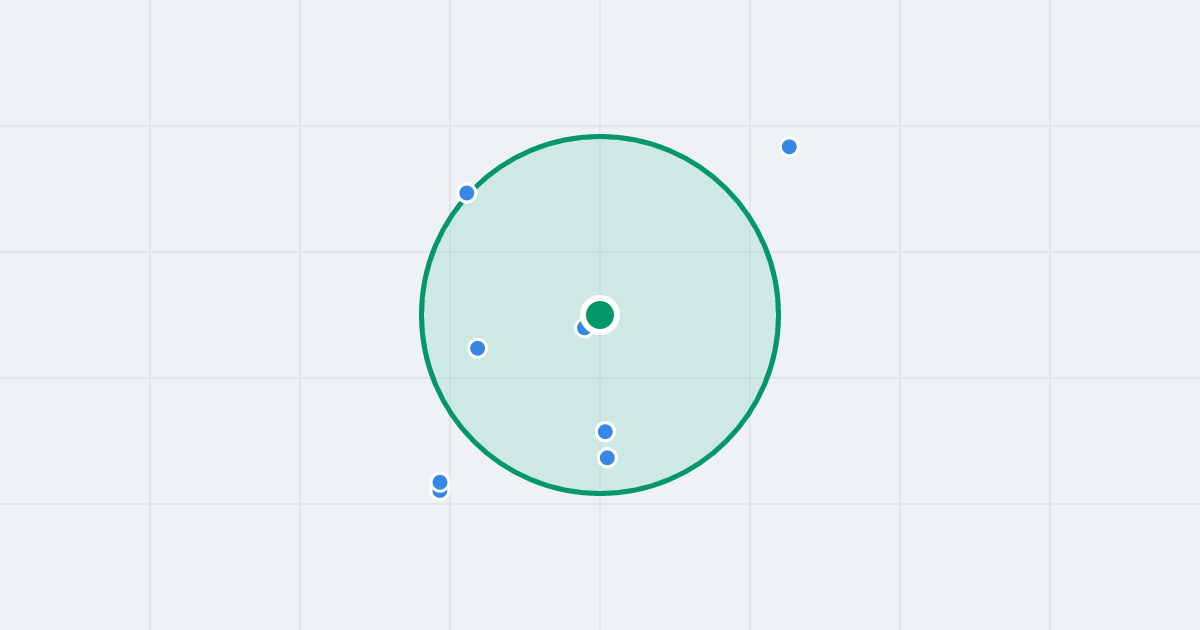Click the lower of two blue dots near the circle's bottom
Viewport: 1200px width, 630px height.
(x=607, y=458)
